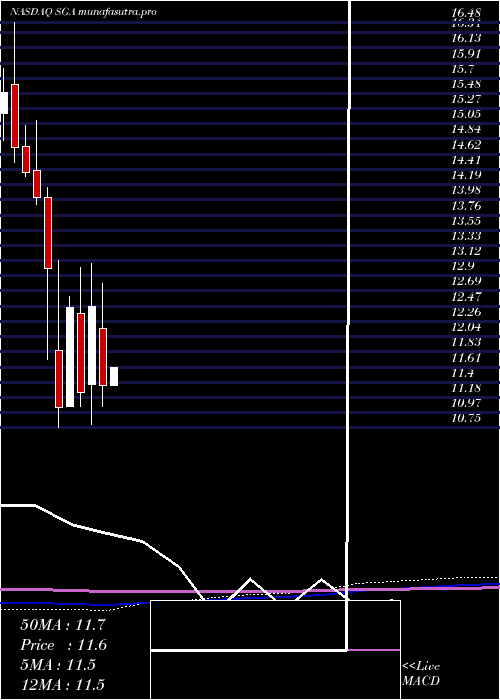500x700 pixels.
Task: Pick the 14.62 price label
Action: [x=466, y=145]
